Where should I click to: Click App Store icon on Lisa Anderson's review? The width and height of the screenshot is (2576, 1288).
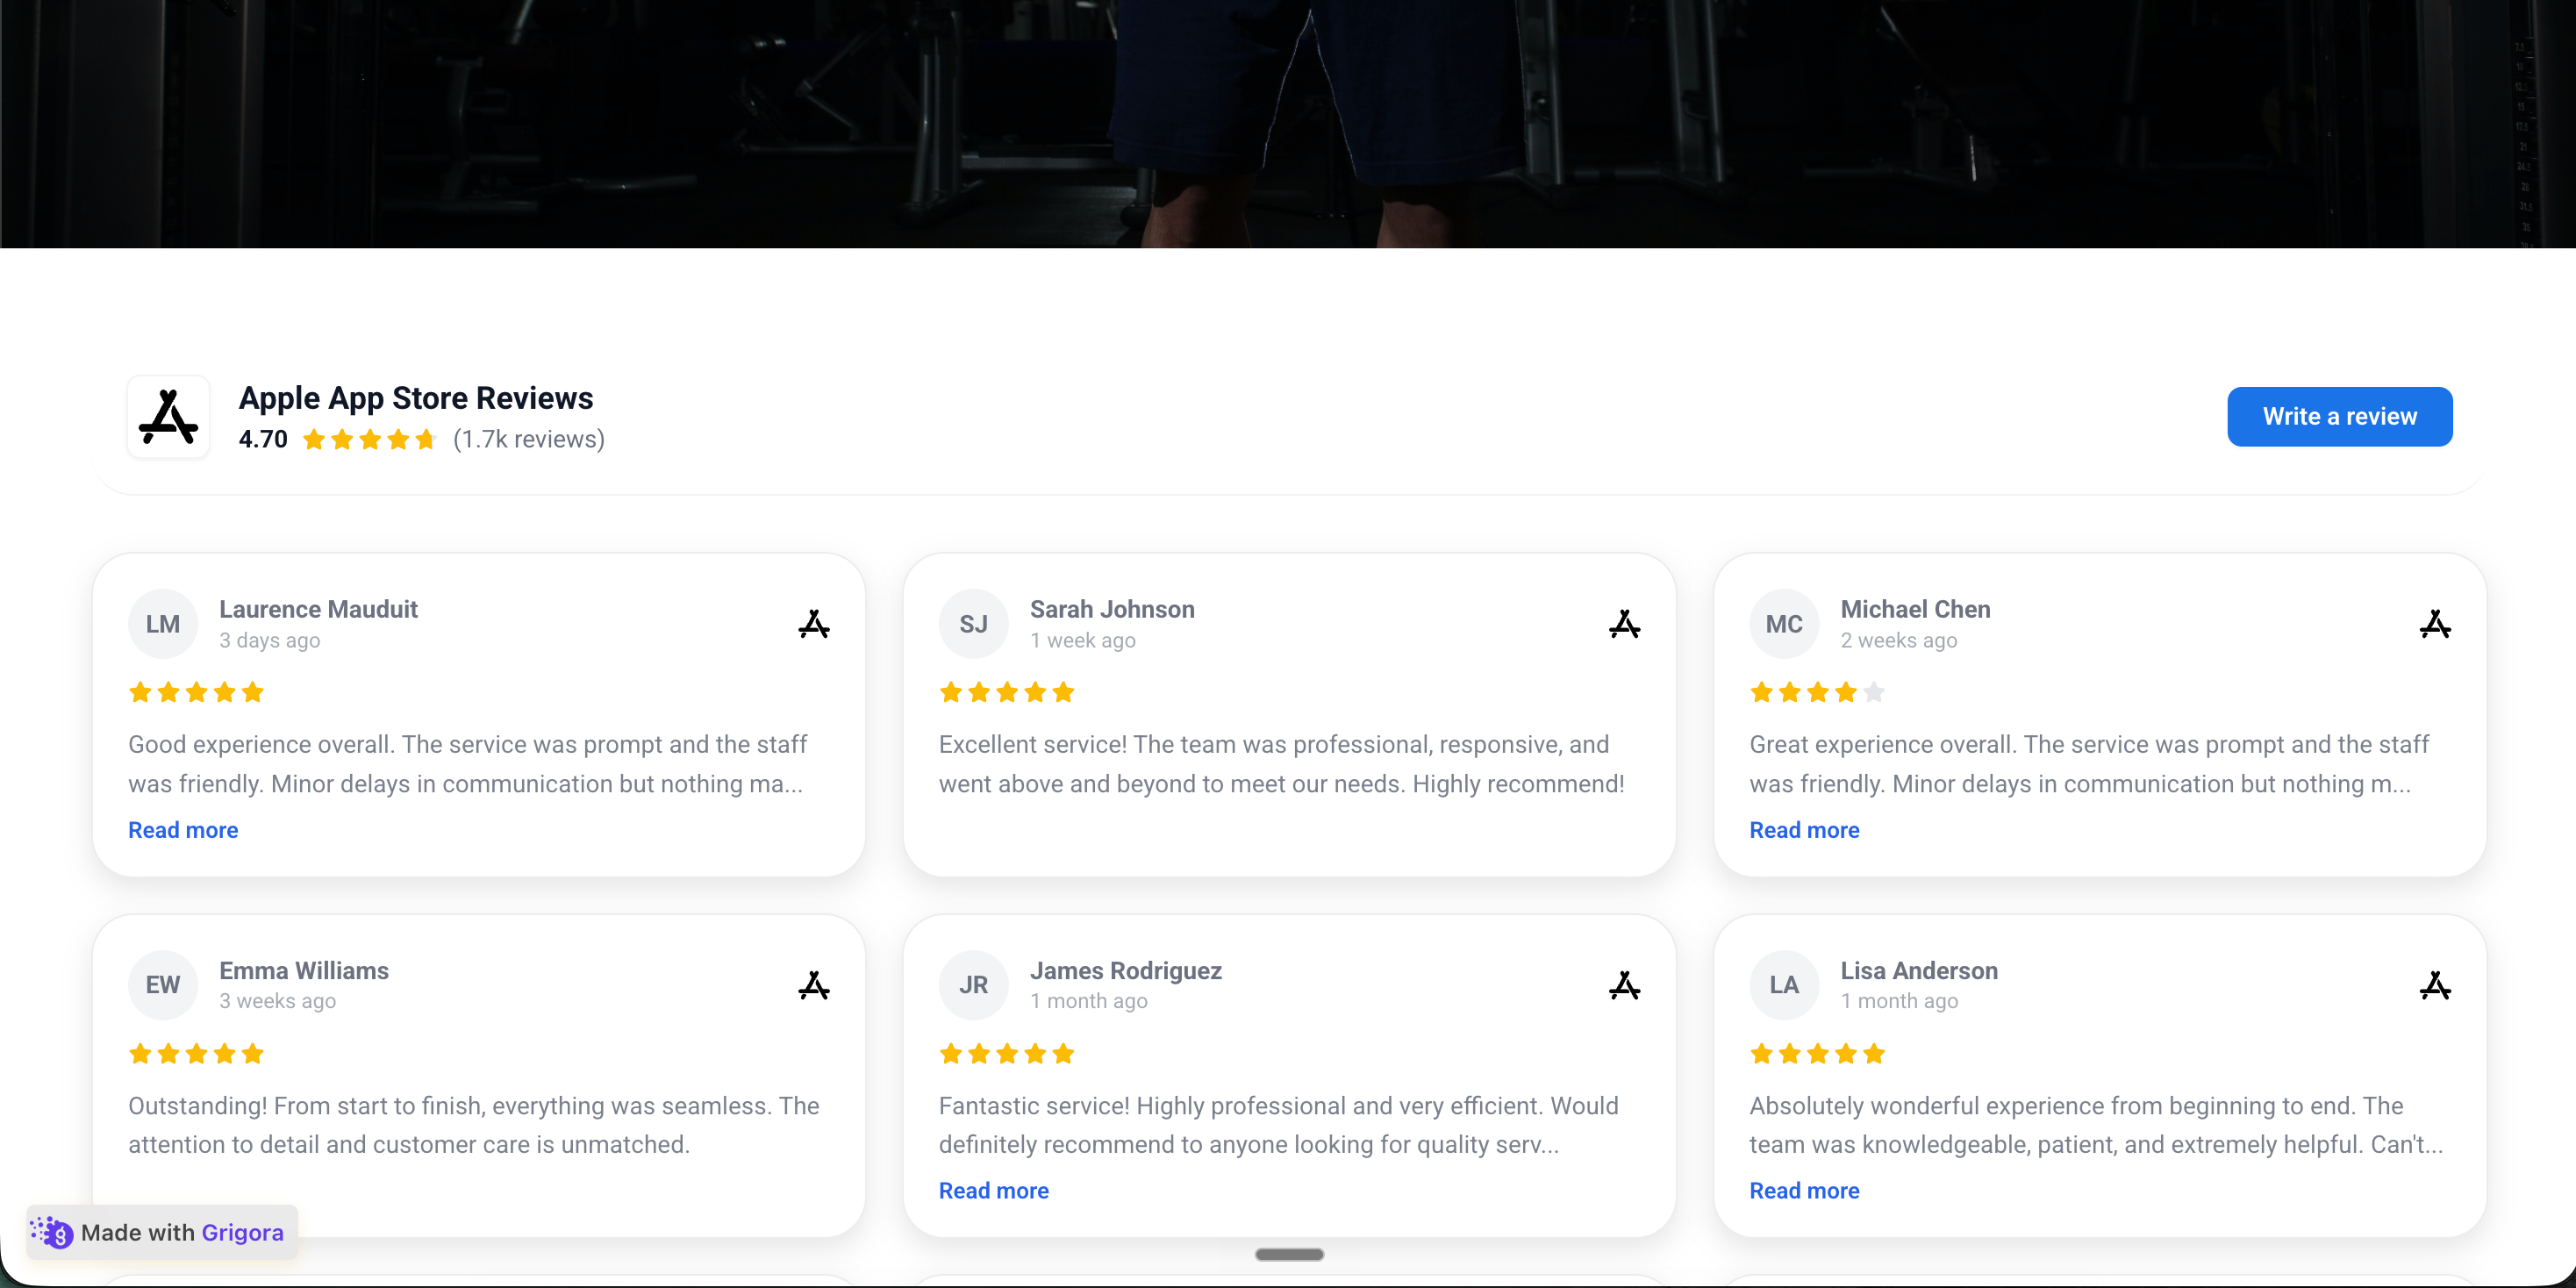(x=2435, y=985)
